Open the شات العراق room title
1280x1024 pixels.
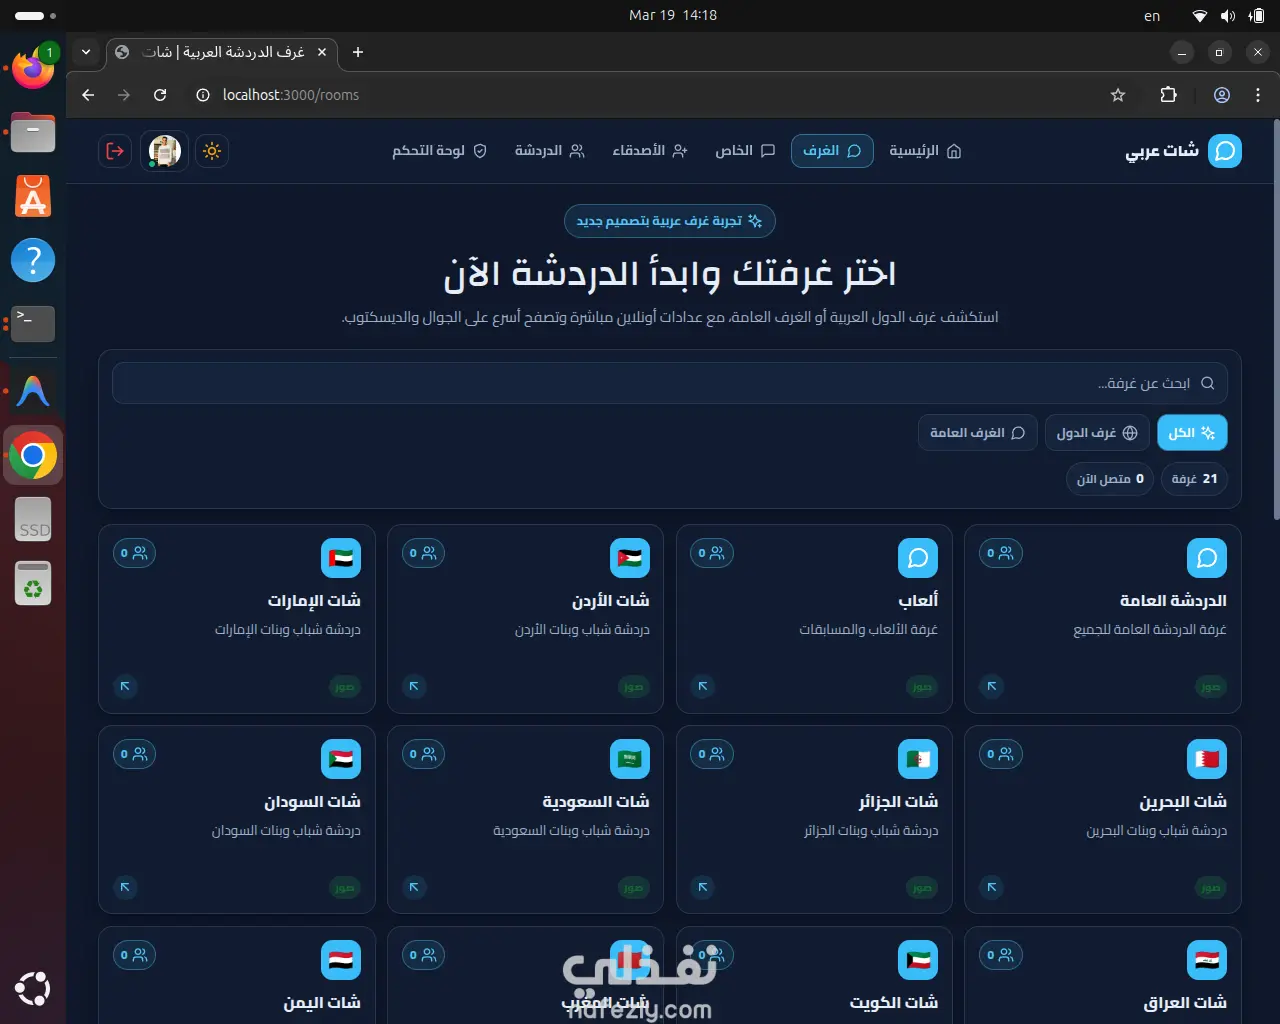coord(1185,1002)
